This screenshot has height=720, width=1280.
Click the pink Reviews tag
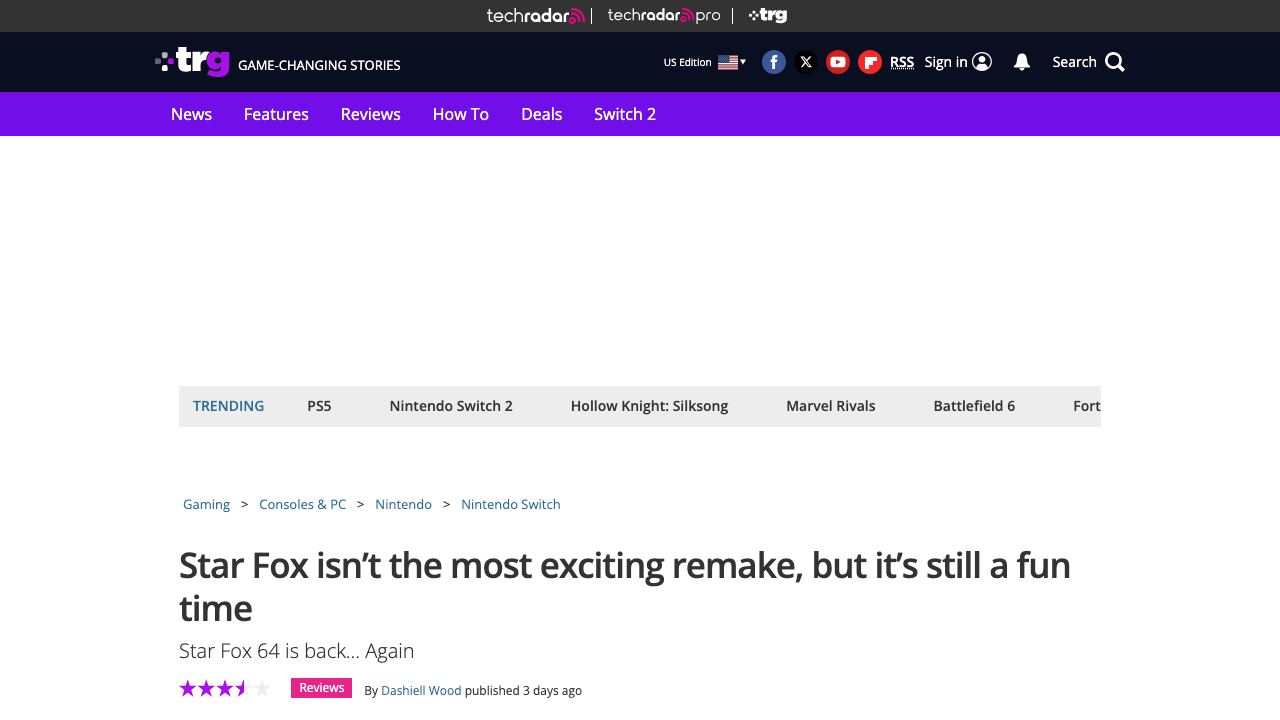click(x=321, y=688)
